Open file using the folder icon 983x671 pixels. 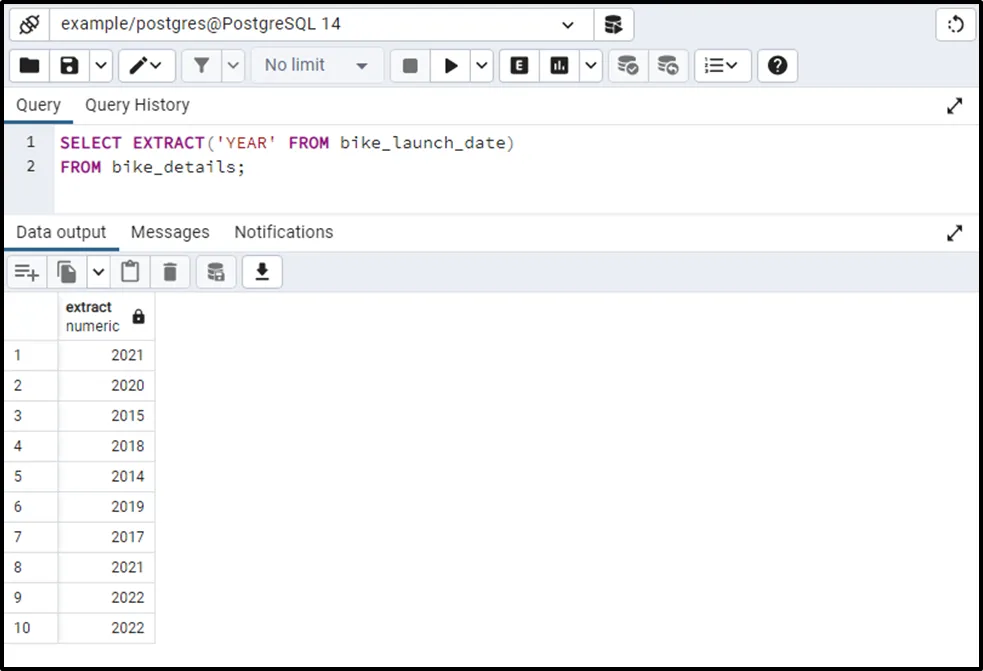coord(30,66)
